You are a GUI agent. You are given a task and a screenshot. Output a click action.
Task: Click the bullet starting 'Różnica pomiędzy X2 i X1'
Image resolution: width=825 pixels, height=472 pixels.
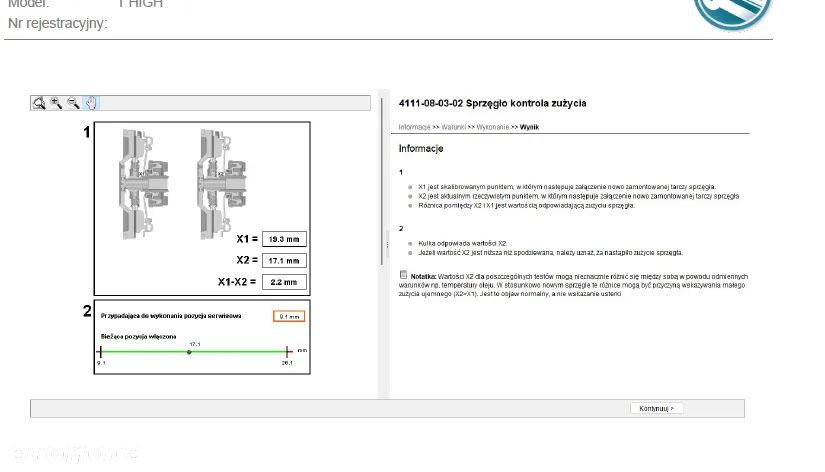tap(527, 206)
